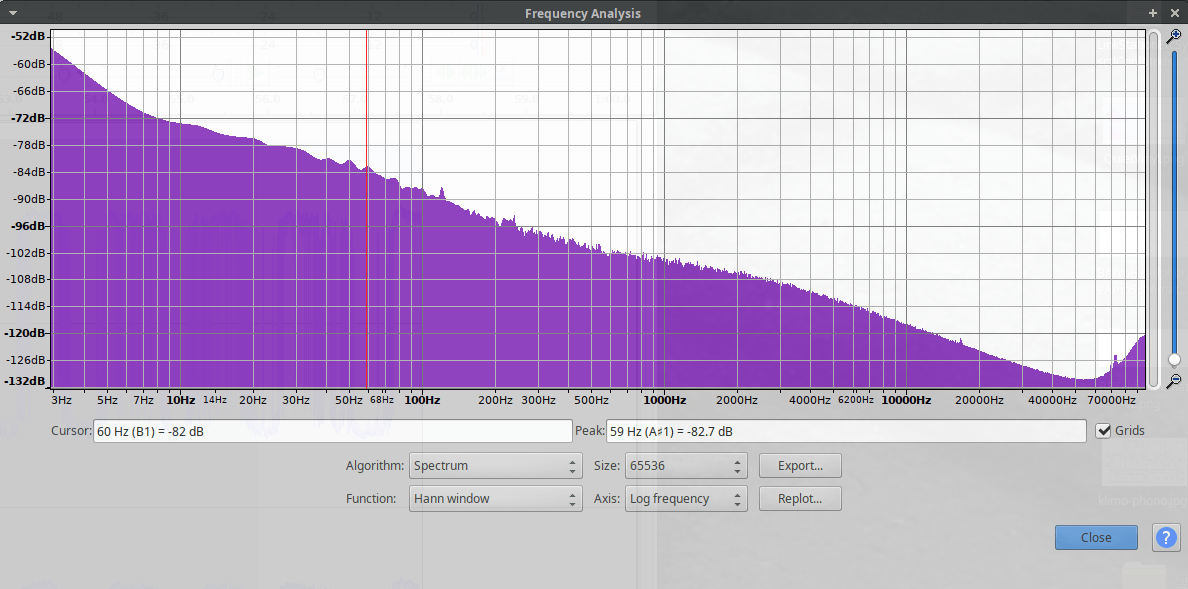Click the 10000Hz frequency axis label
Screen dimensions: 1188x589
pyautogui.click(x=906, y=399)
